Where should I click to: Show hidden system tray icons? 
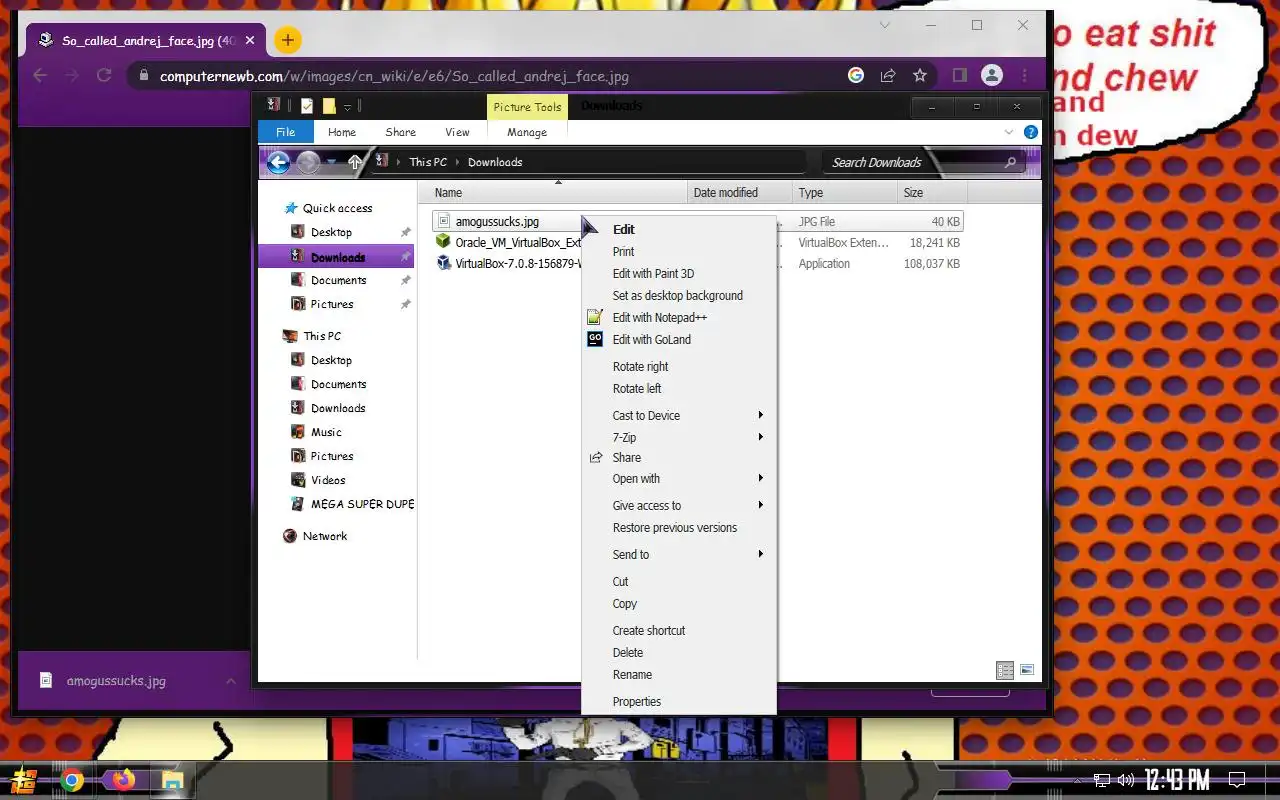pyautogui.click(x=1076, y=780)
